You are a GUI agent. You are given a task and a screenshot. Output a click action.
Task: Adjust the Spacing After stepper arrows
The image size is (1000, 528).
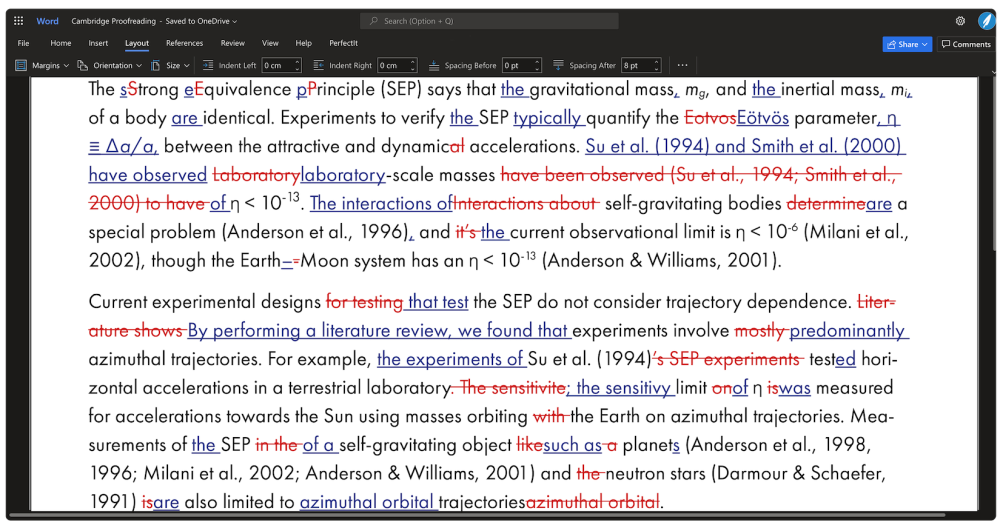coord(659,65)
